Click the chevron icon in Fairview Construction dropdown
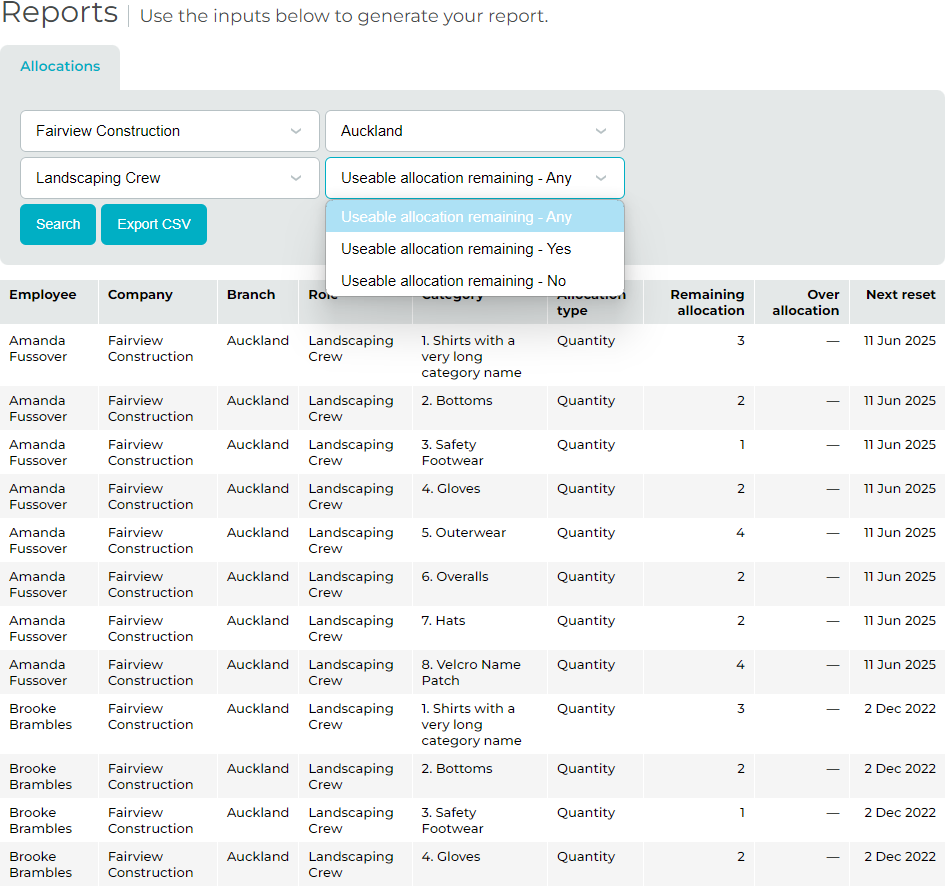Viewport: 945px width, 886px height. coord(296,131)
